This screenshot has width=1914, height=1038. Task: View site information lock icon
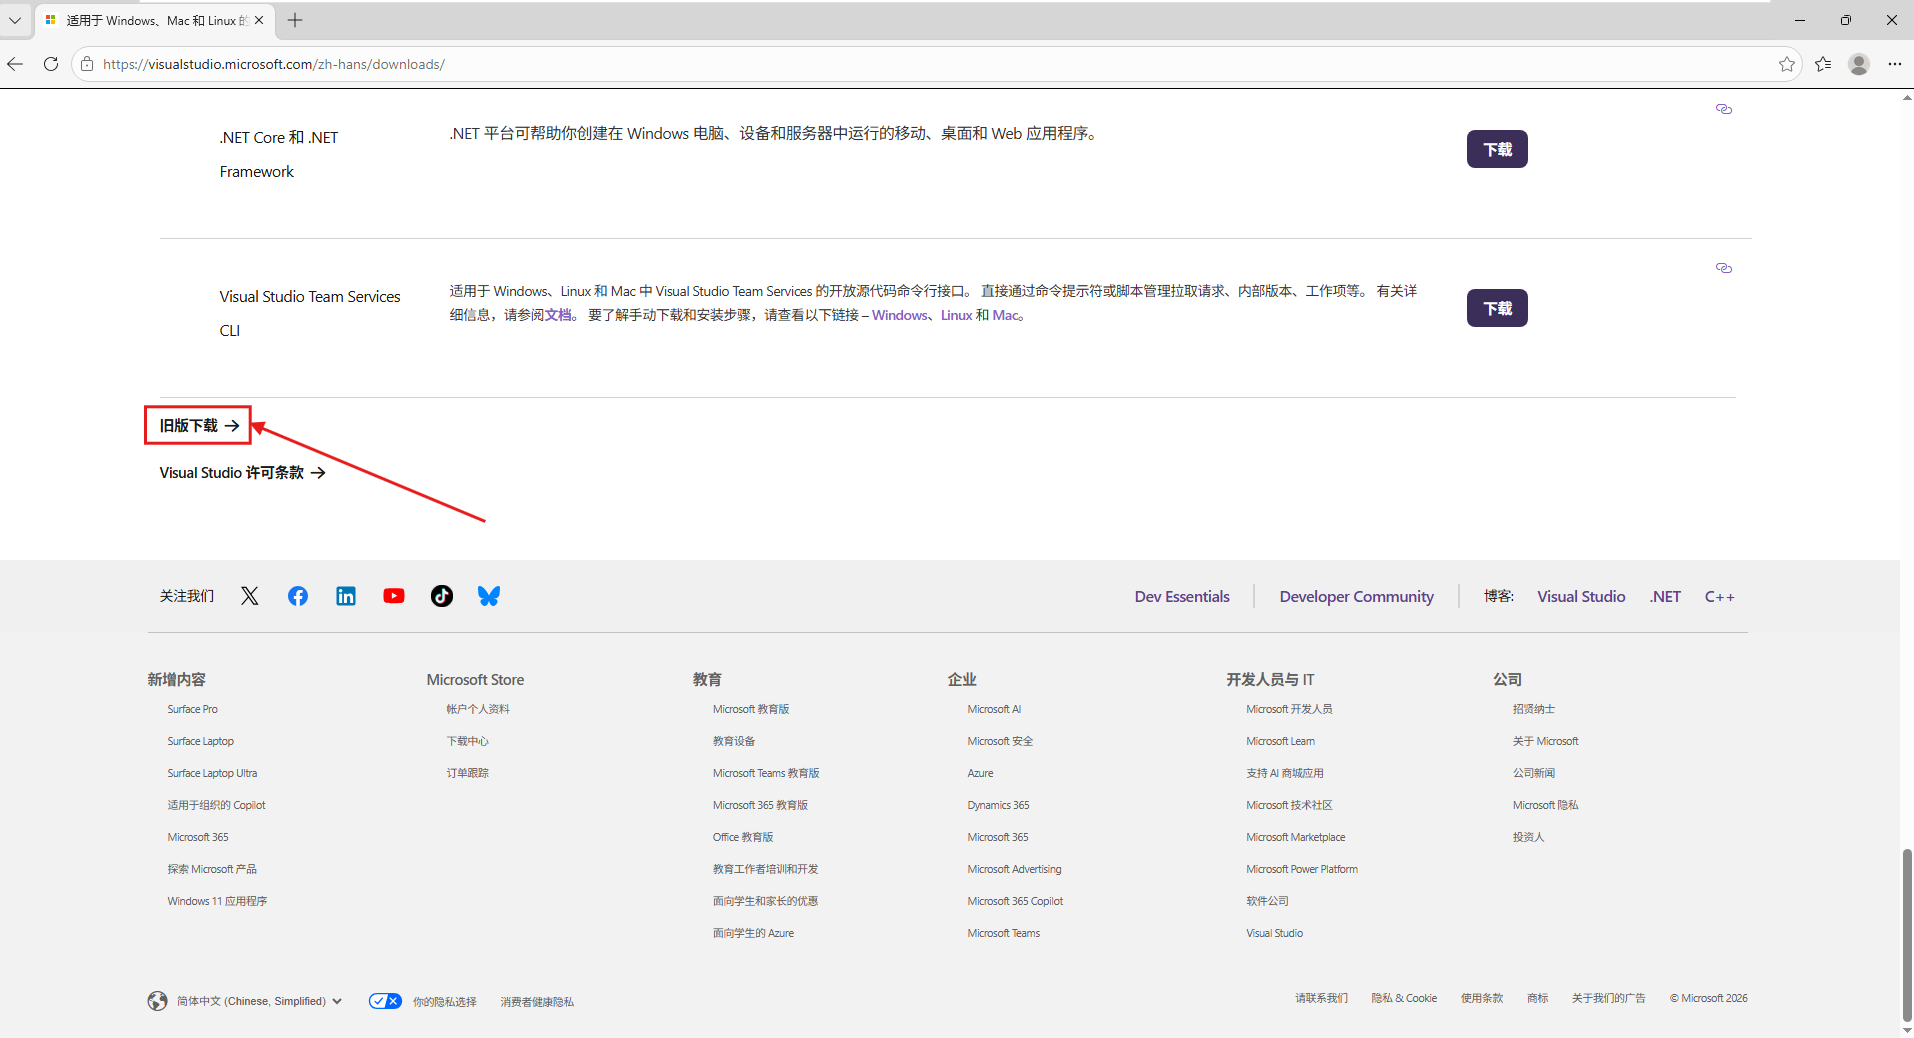[87, 64]
